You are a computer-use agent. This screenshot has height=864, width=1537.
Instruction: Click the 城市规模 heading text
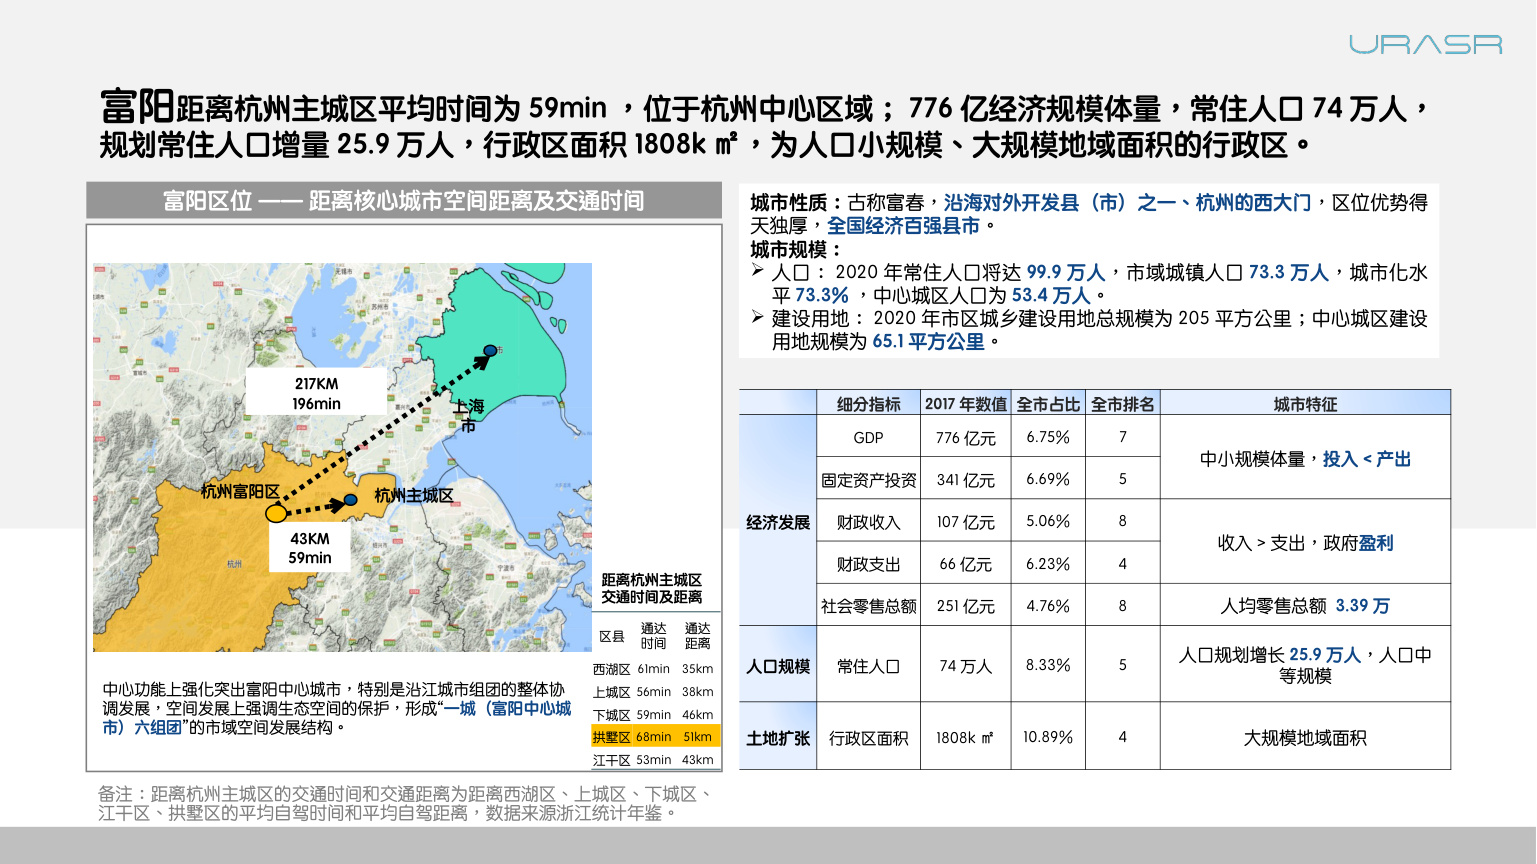click(796, 249)
